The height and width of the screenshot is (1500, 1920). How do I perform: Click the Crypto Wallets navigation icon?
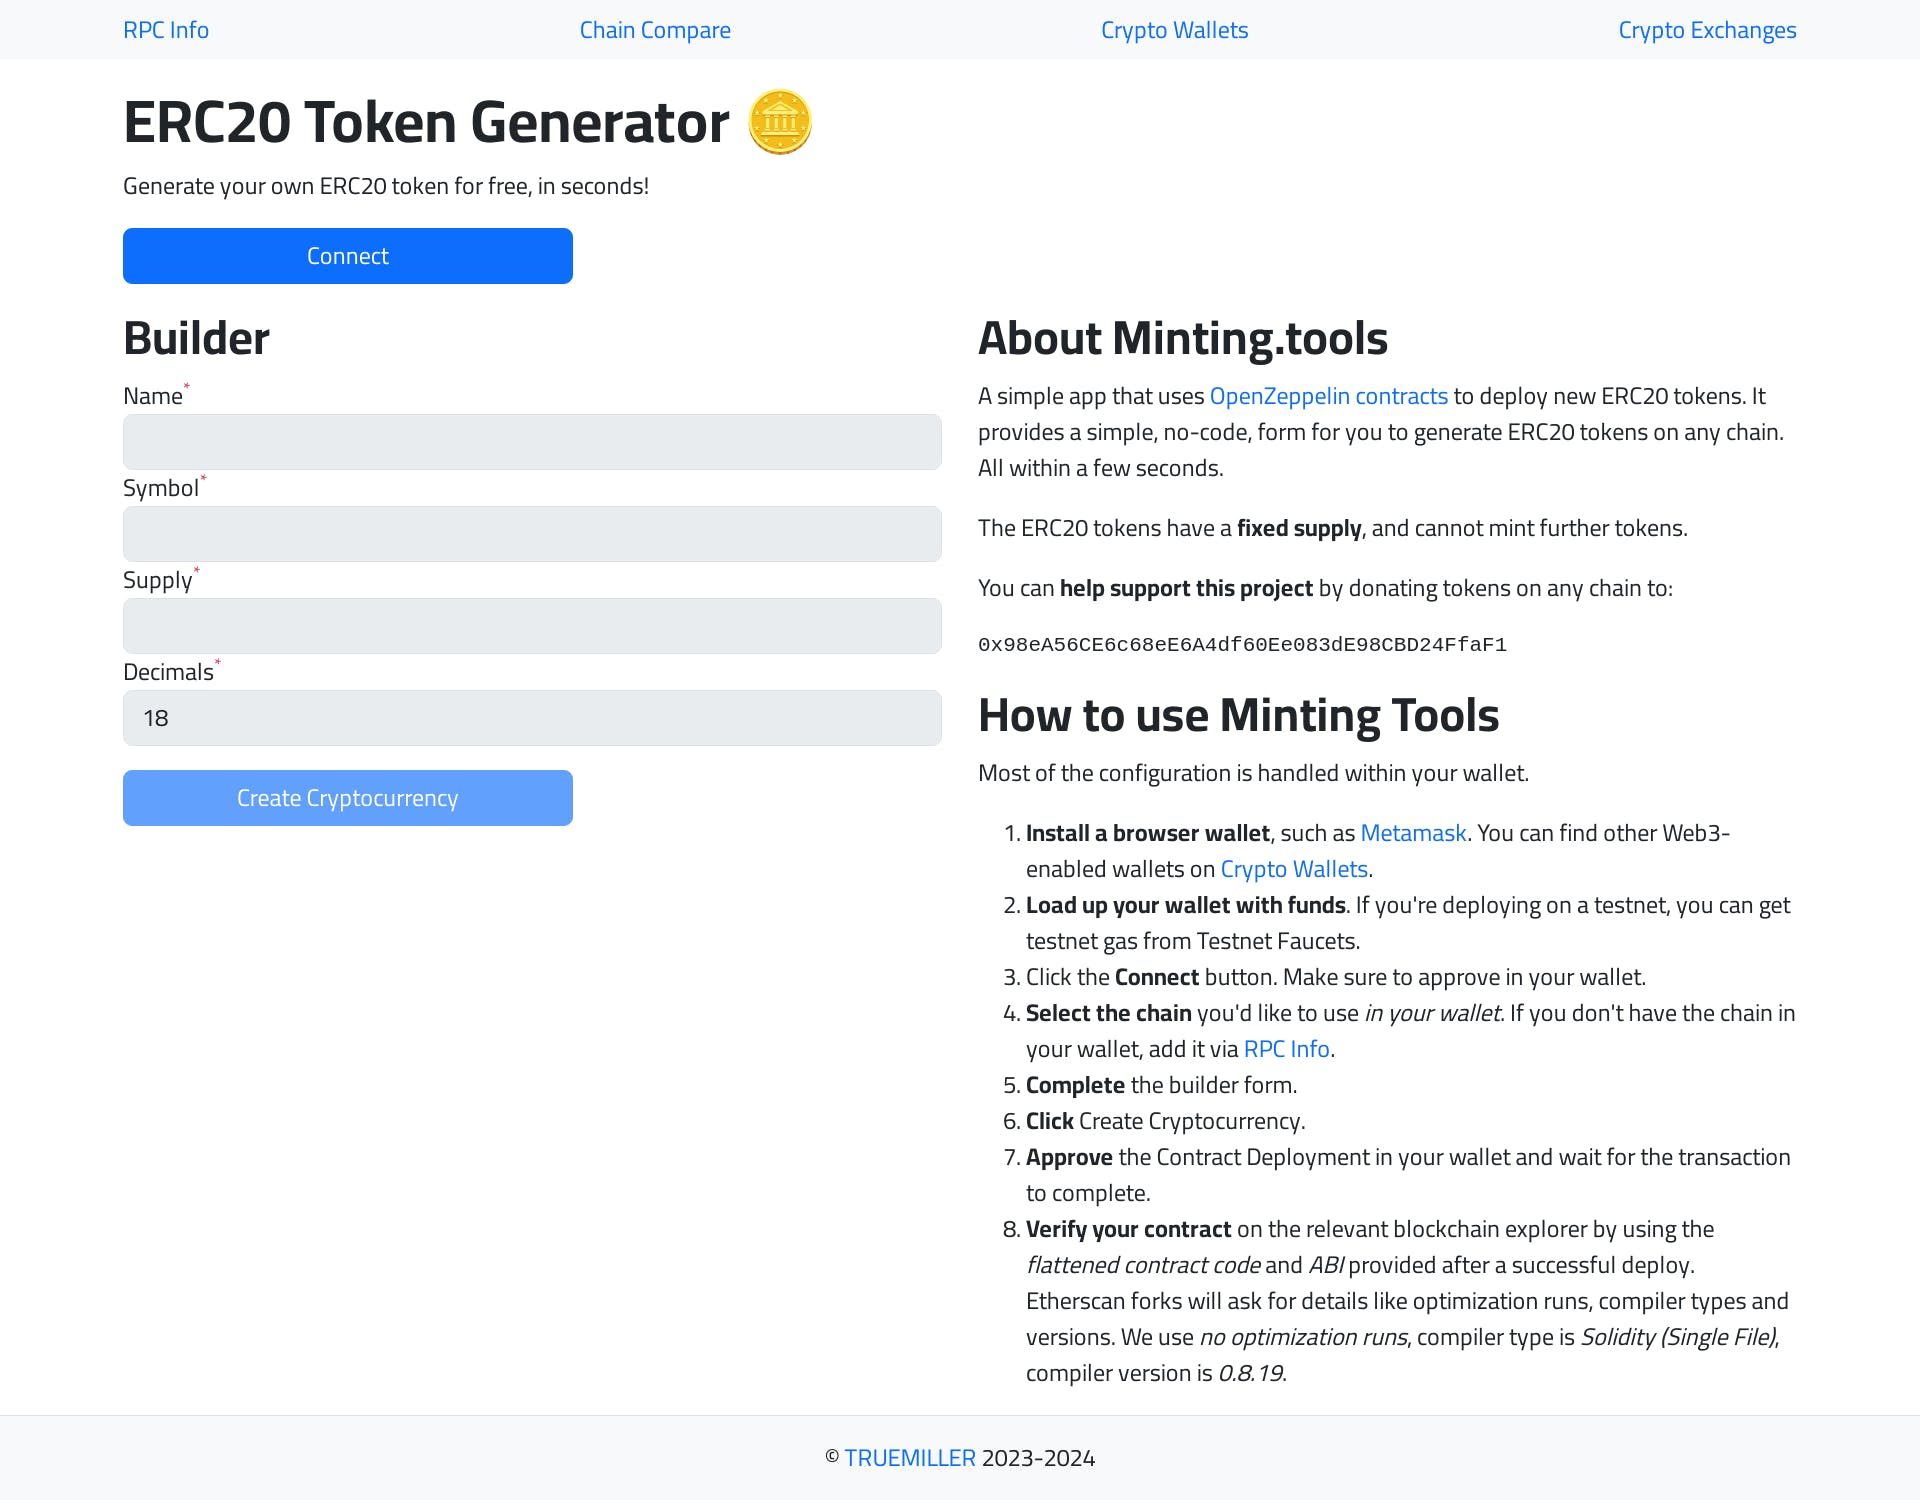click(1170, 30)
